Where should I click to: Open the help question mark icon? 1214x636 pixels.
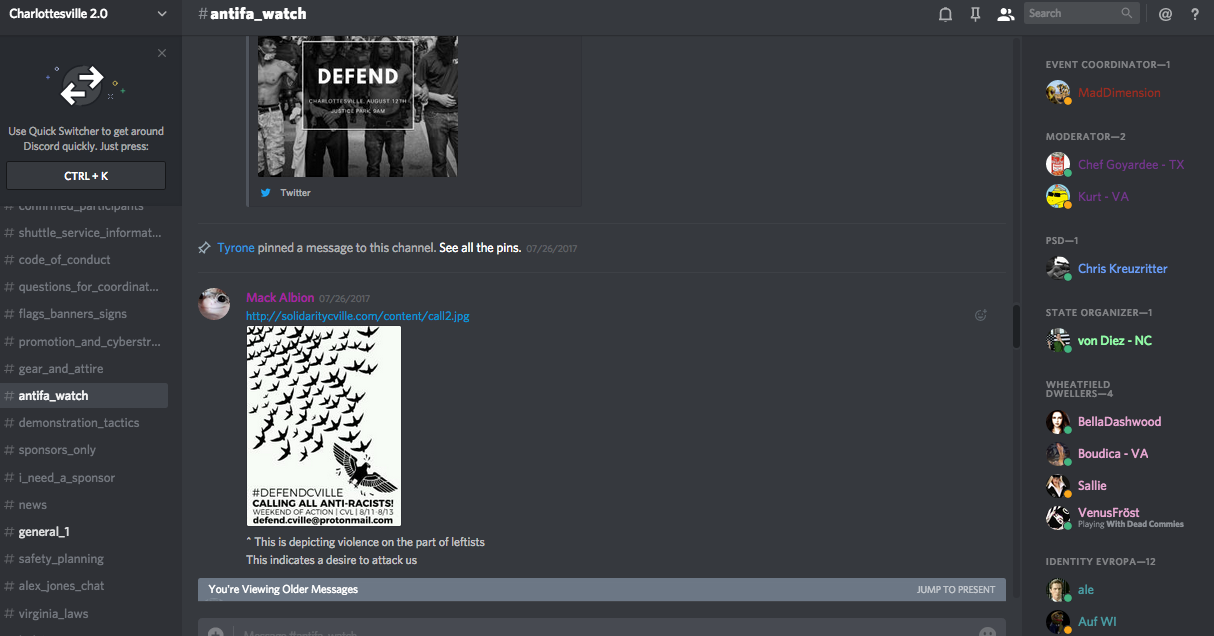pos(1195,14)
